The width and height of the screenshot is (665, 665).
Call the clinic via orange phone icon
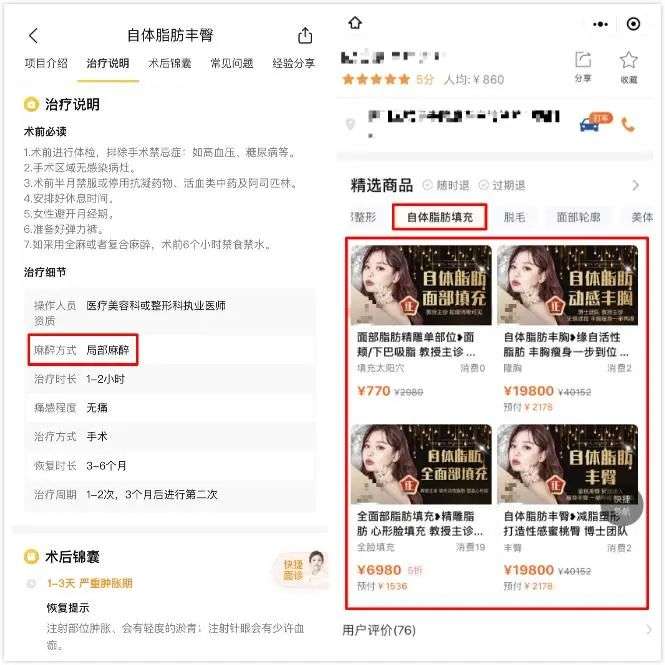coord(628,124)
